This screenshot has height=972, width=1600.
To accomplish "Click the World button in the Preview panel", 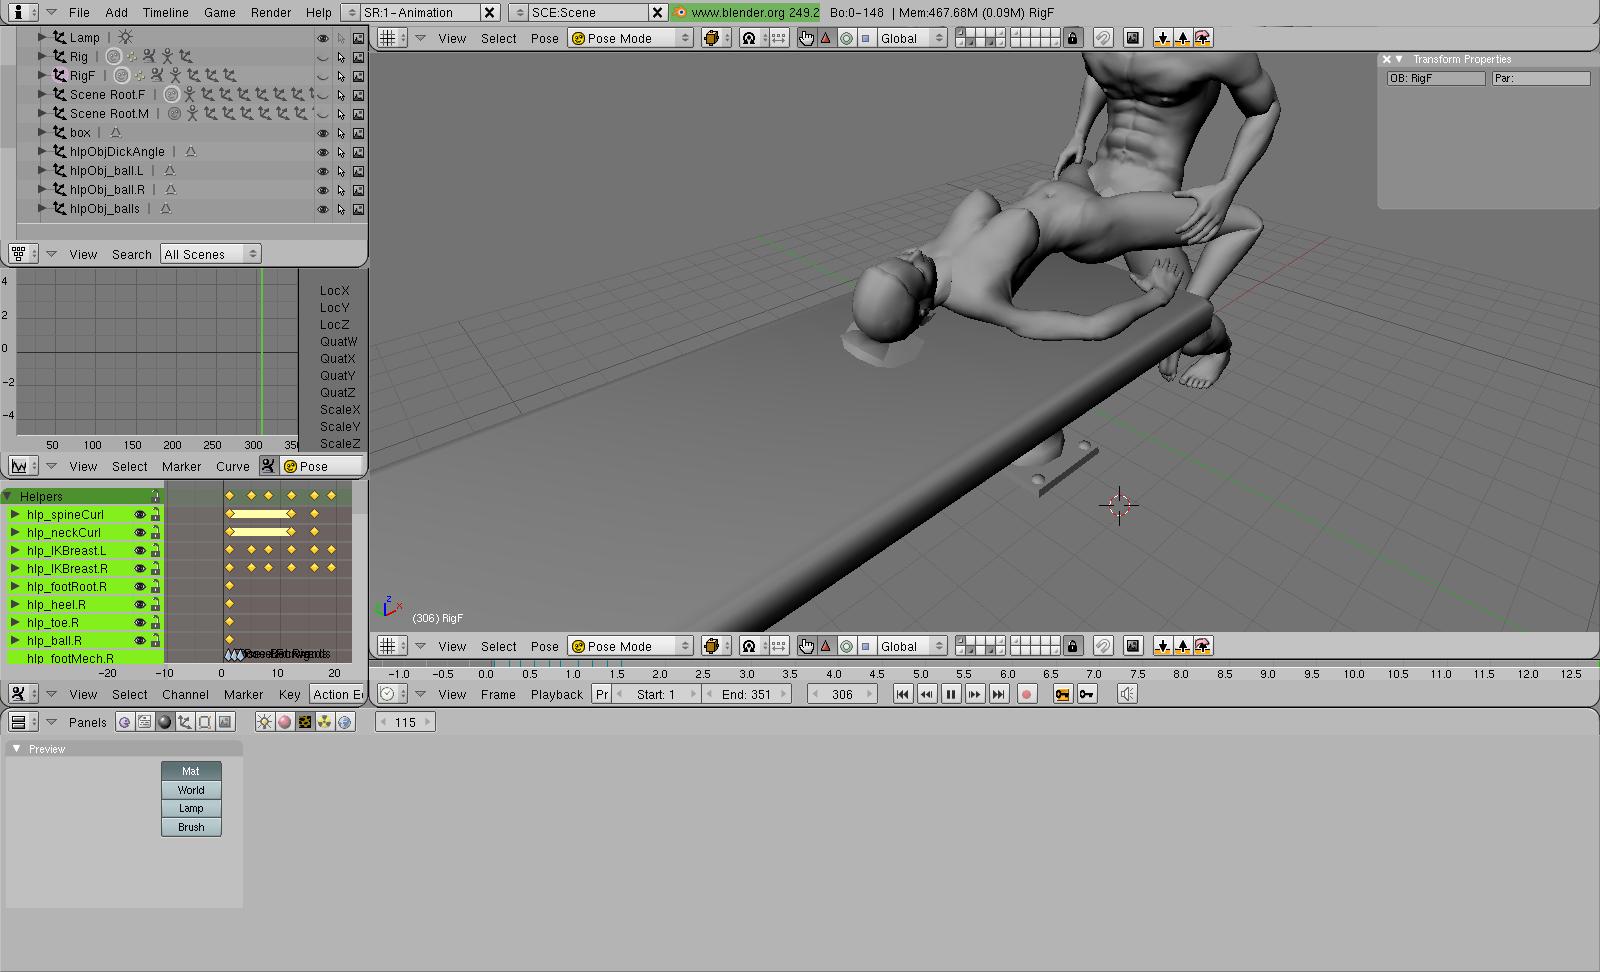I will point(191,790).
